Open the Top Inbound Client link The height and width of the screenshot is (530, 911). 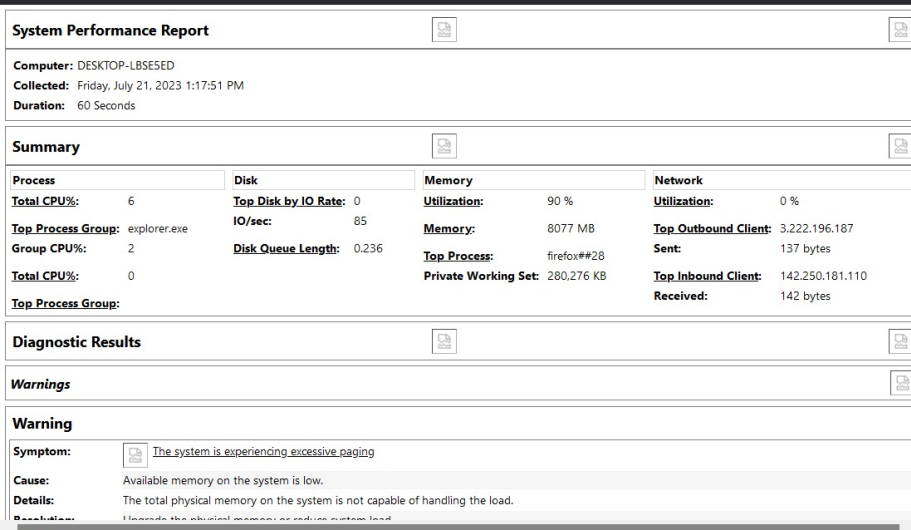click(709, 275)
